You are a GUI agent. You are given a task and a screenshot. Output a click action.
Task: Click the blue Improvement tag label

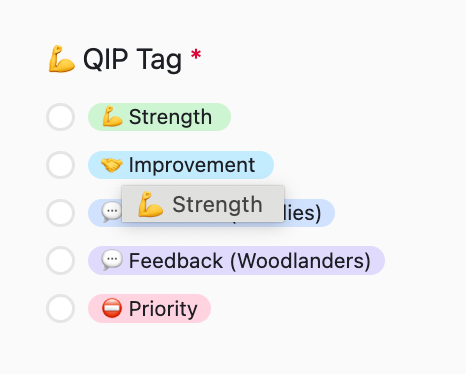(x=181, y=165)
